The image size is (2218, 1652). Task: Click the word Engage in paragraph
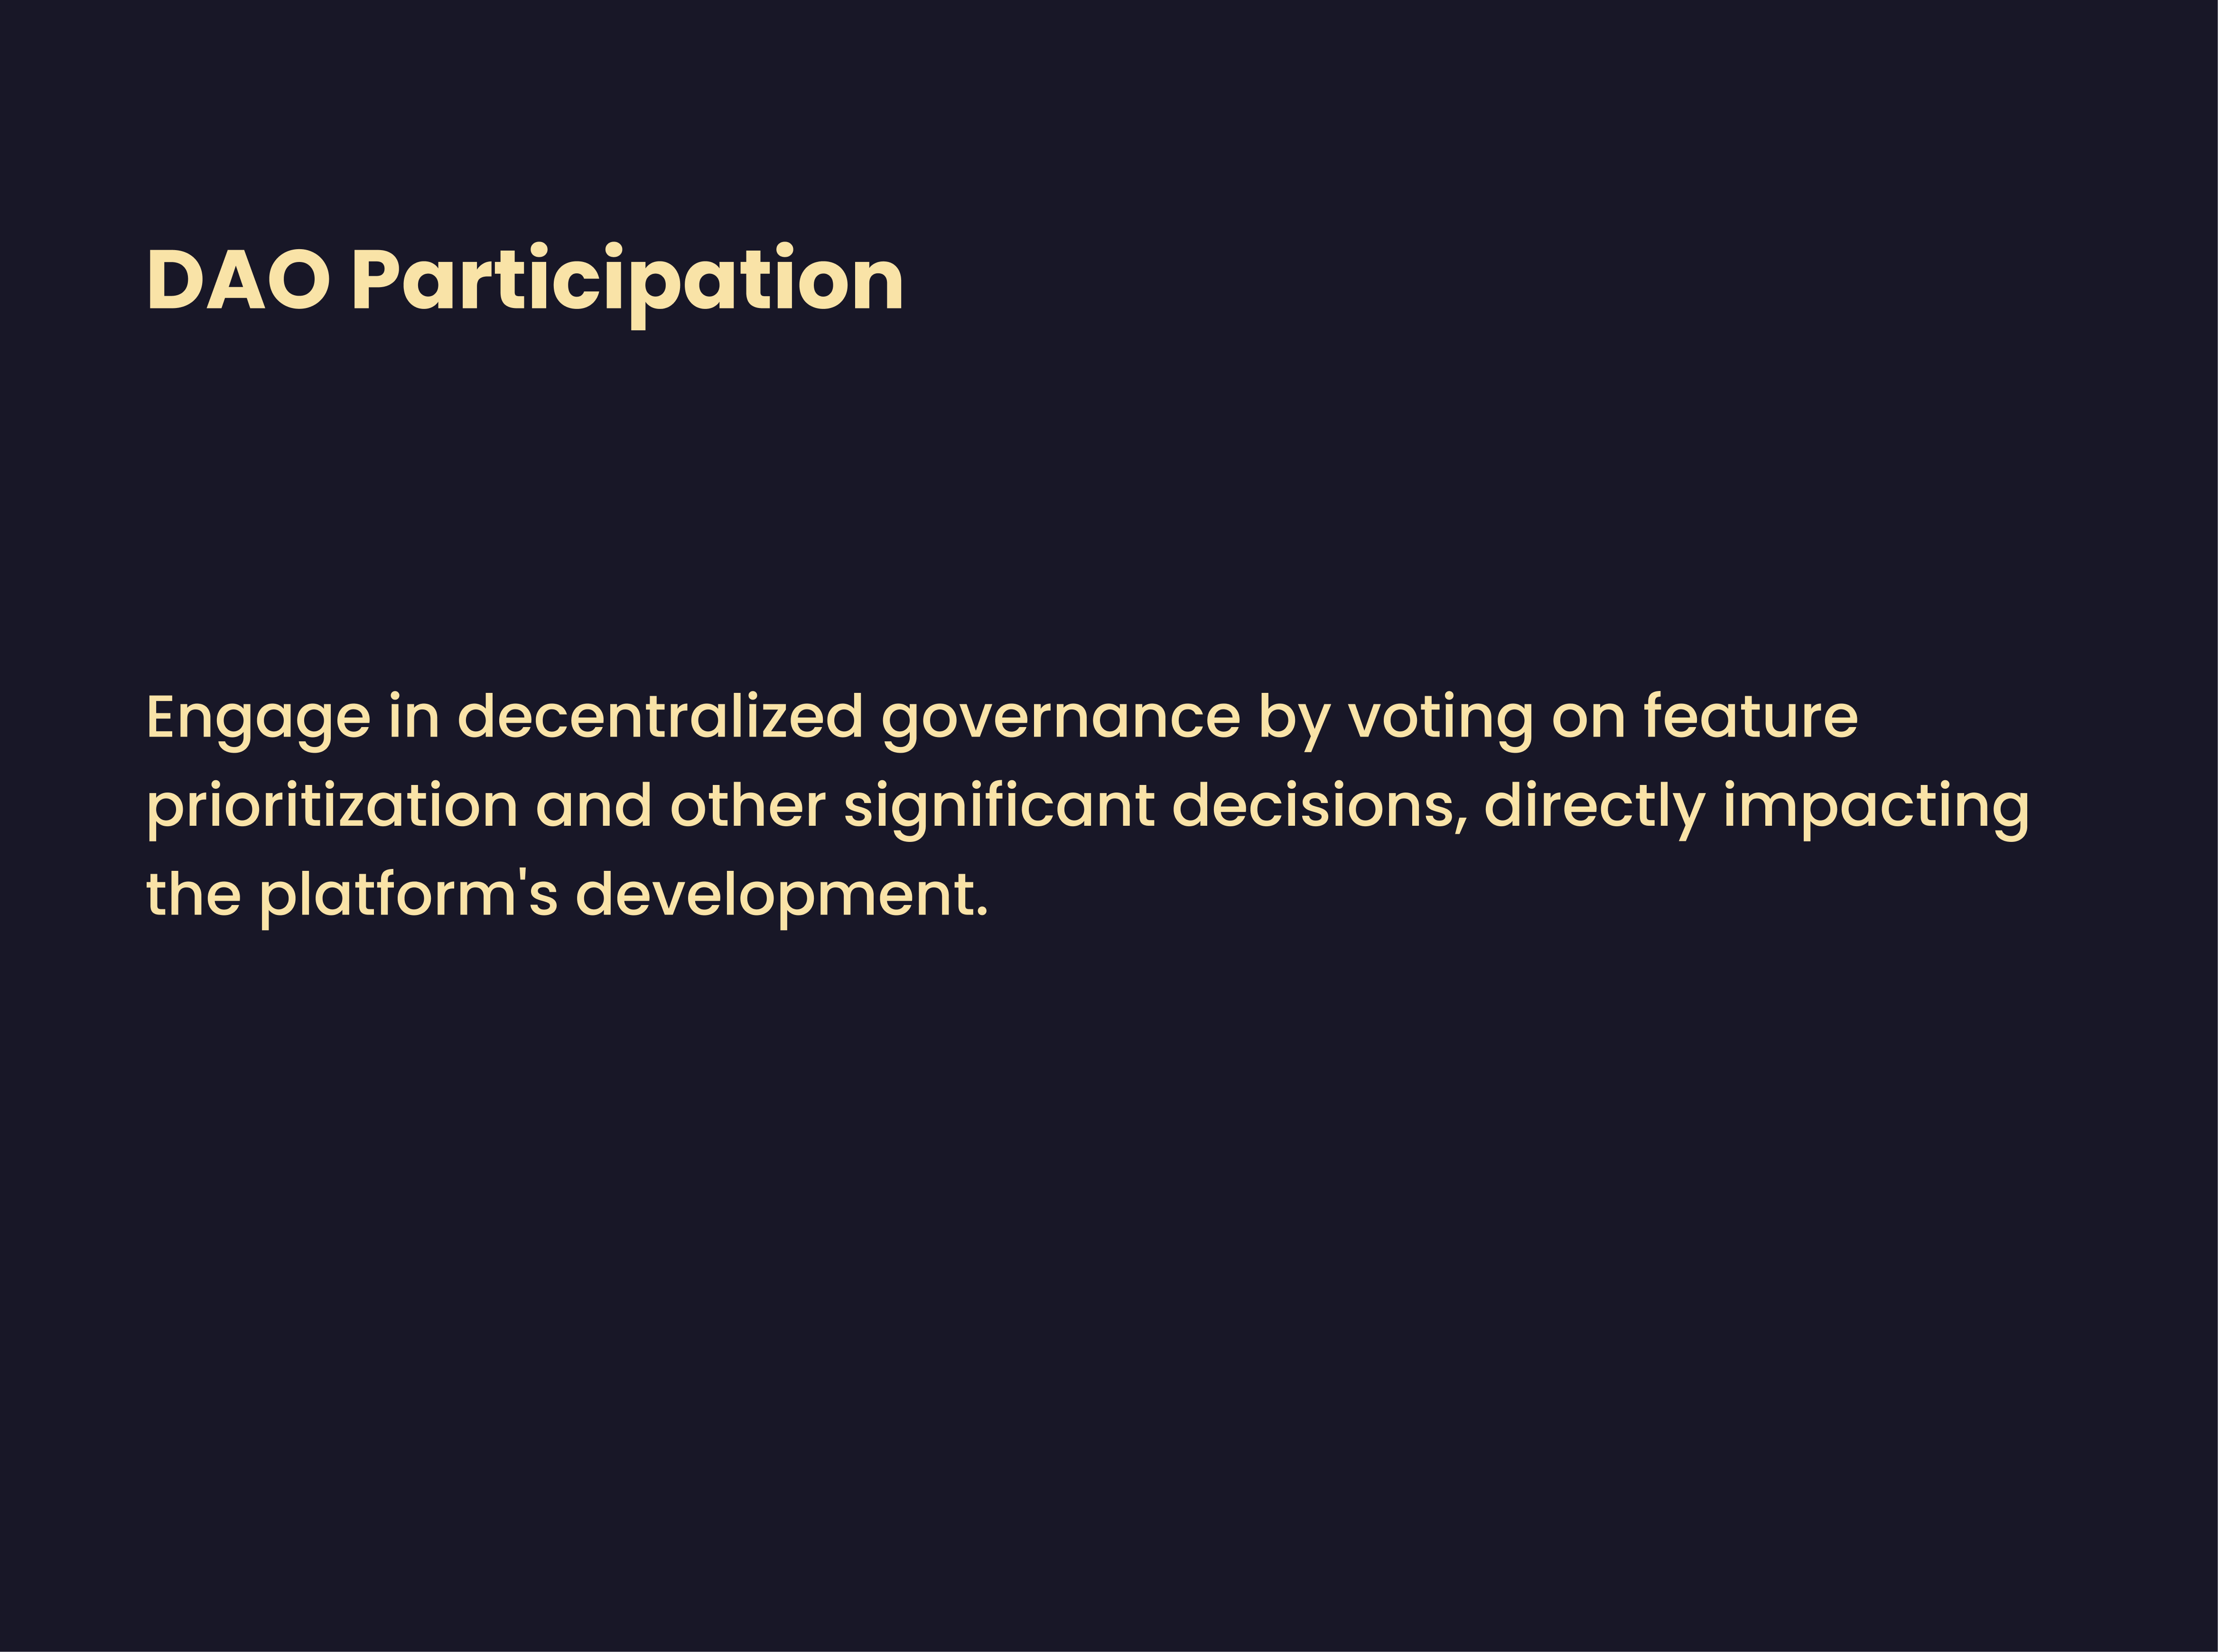point(258,718)
